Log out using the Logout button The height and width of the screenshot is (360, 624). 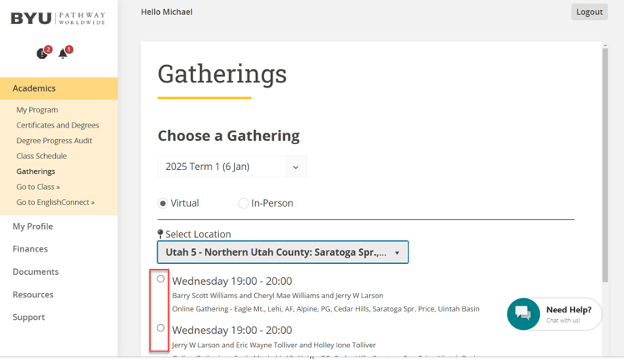pyautogui.click(x=589, y=12)
